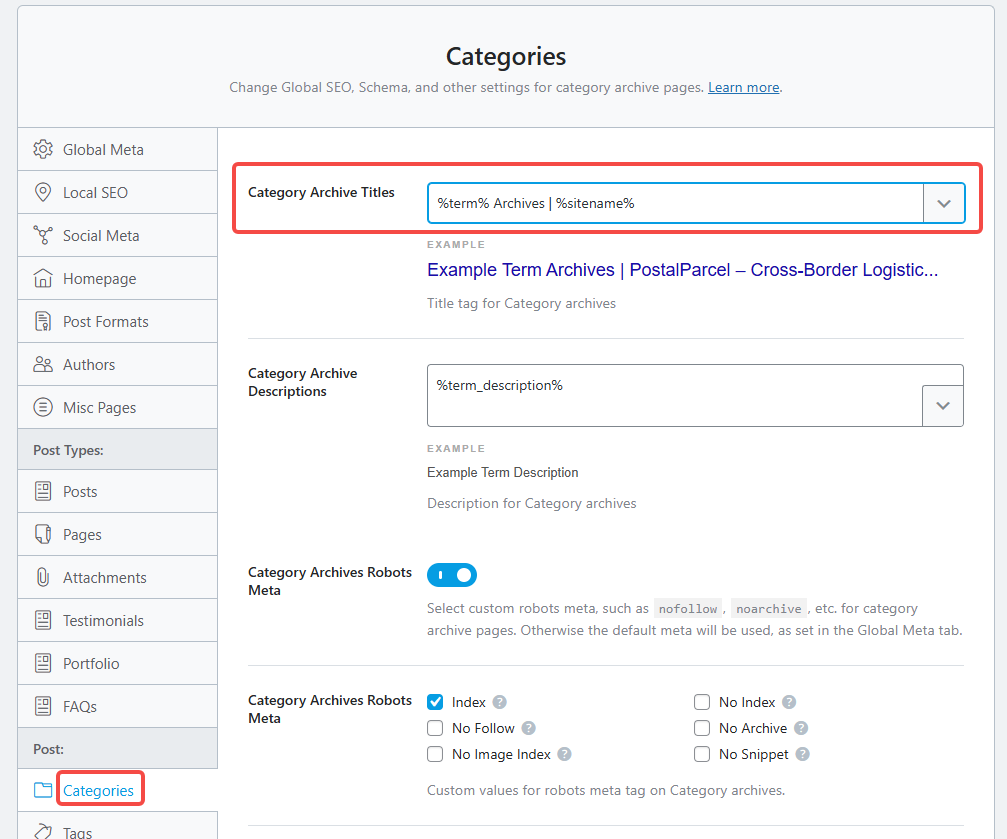Uncheck the Index checkbox

coord(435,702)
